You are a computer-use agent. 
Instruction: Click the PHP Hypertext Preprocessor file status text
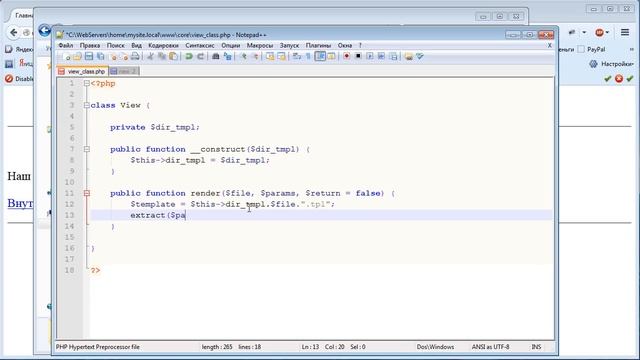click(98, 347)
